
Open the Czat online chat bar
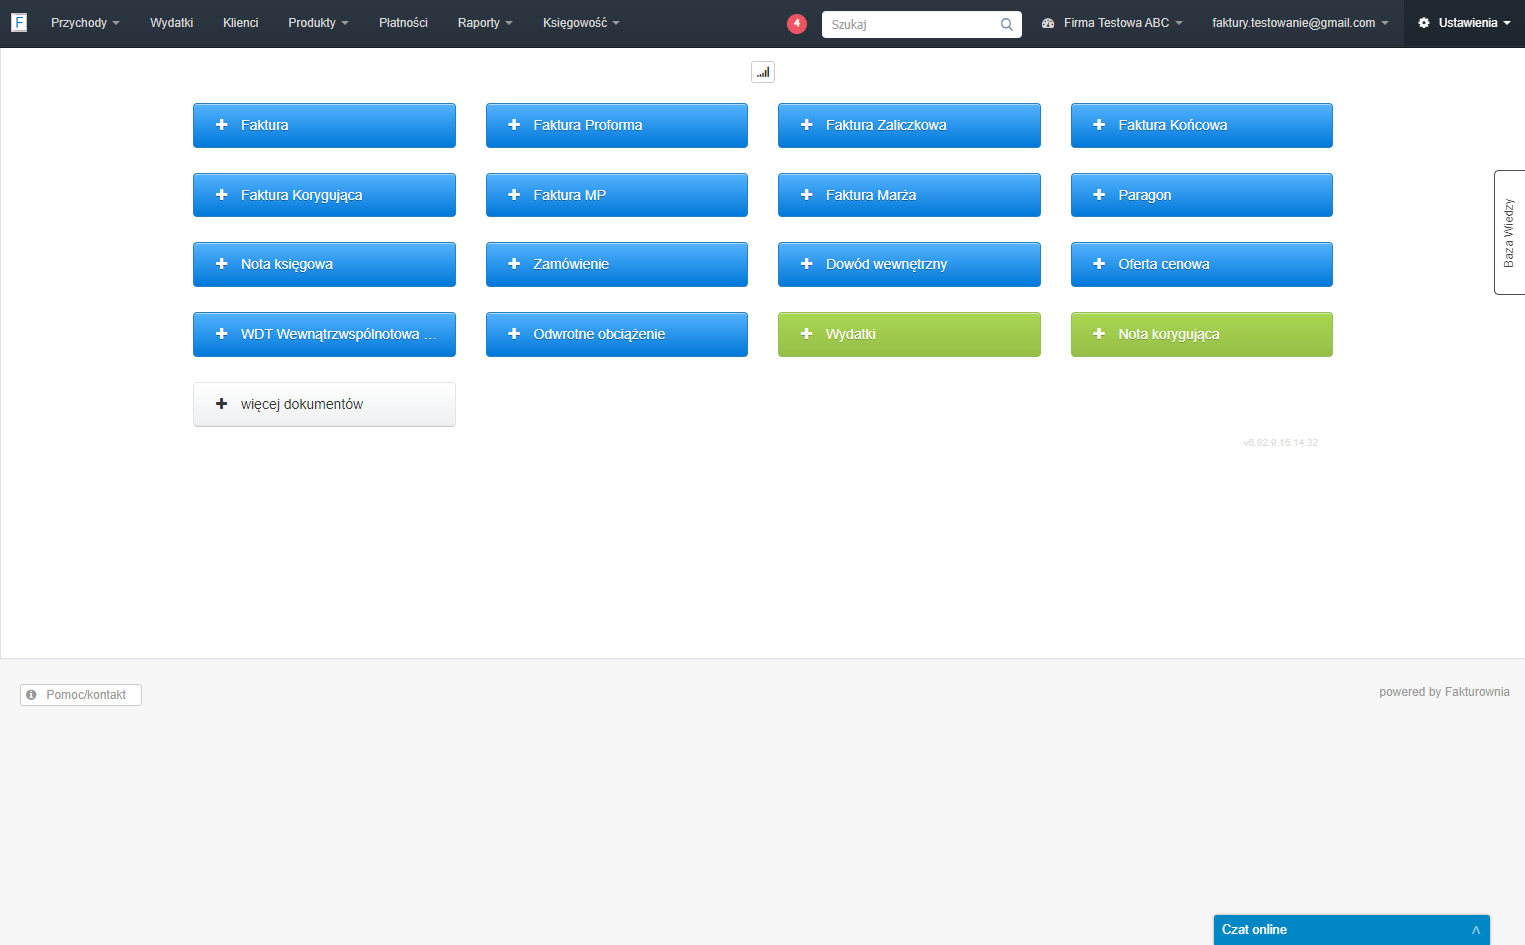tap(1352, 930)
